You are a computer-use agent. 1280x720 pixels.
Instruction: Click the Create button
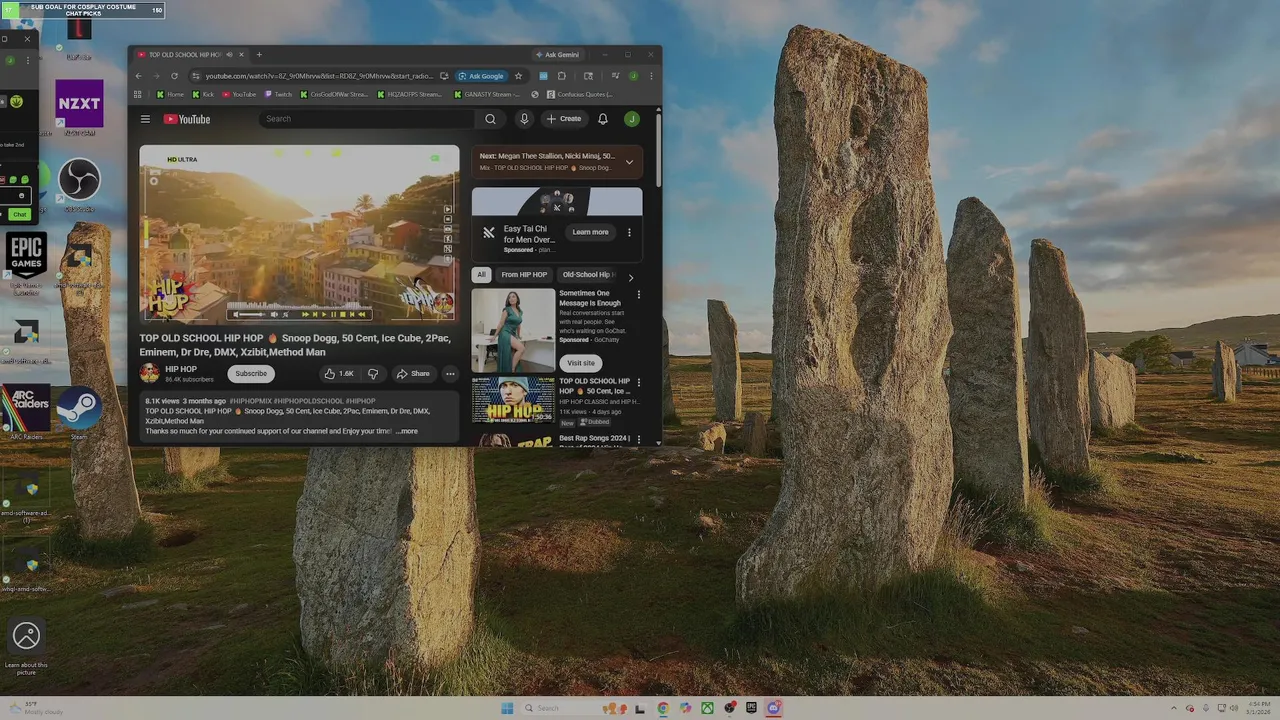point(564,119)
